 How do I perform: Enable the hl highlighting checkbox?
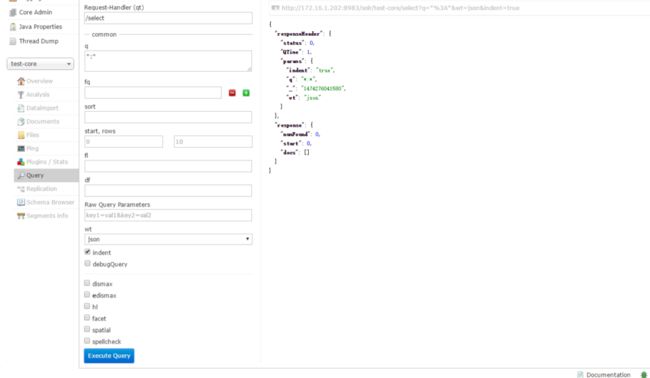(87, 306)
